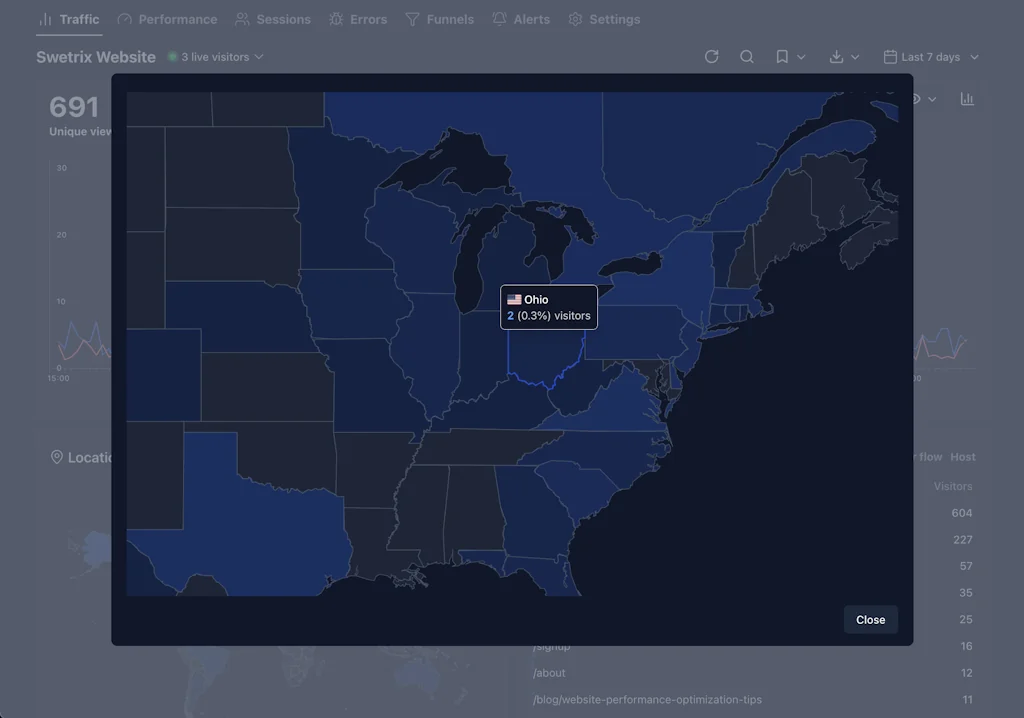1024x718 pixels.
Task: Open the search icon
Action: click(x=747, y=57)
